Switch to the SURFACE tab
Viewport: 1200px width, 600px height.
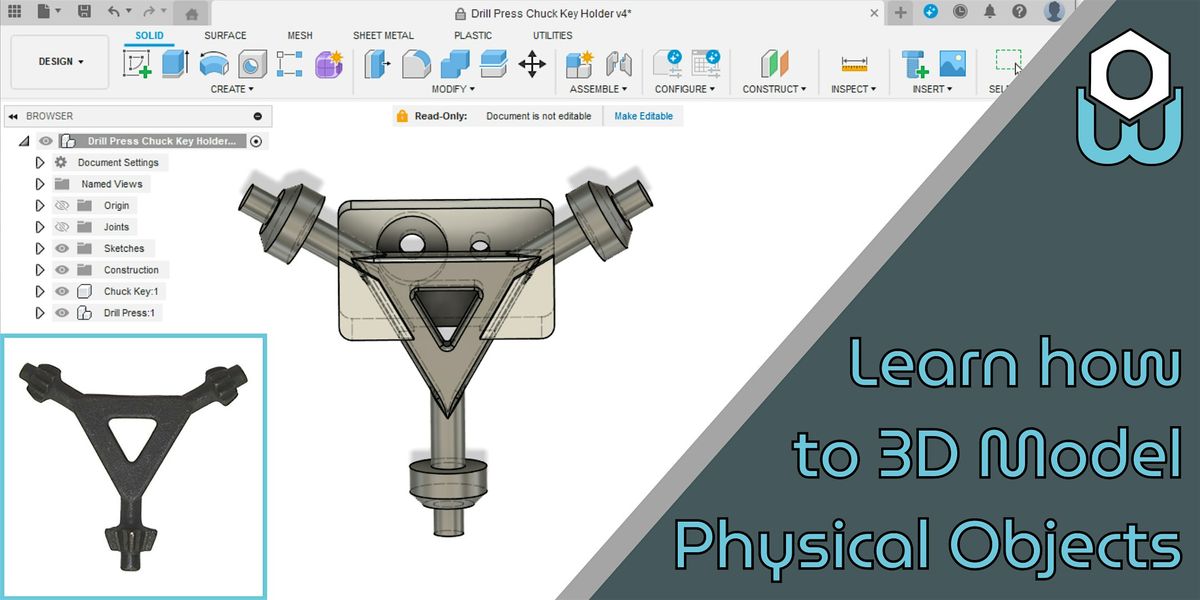[224, 35]
